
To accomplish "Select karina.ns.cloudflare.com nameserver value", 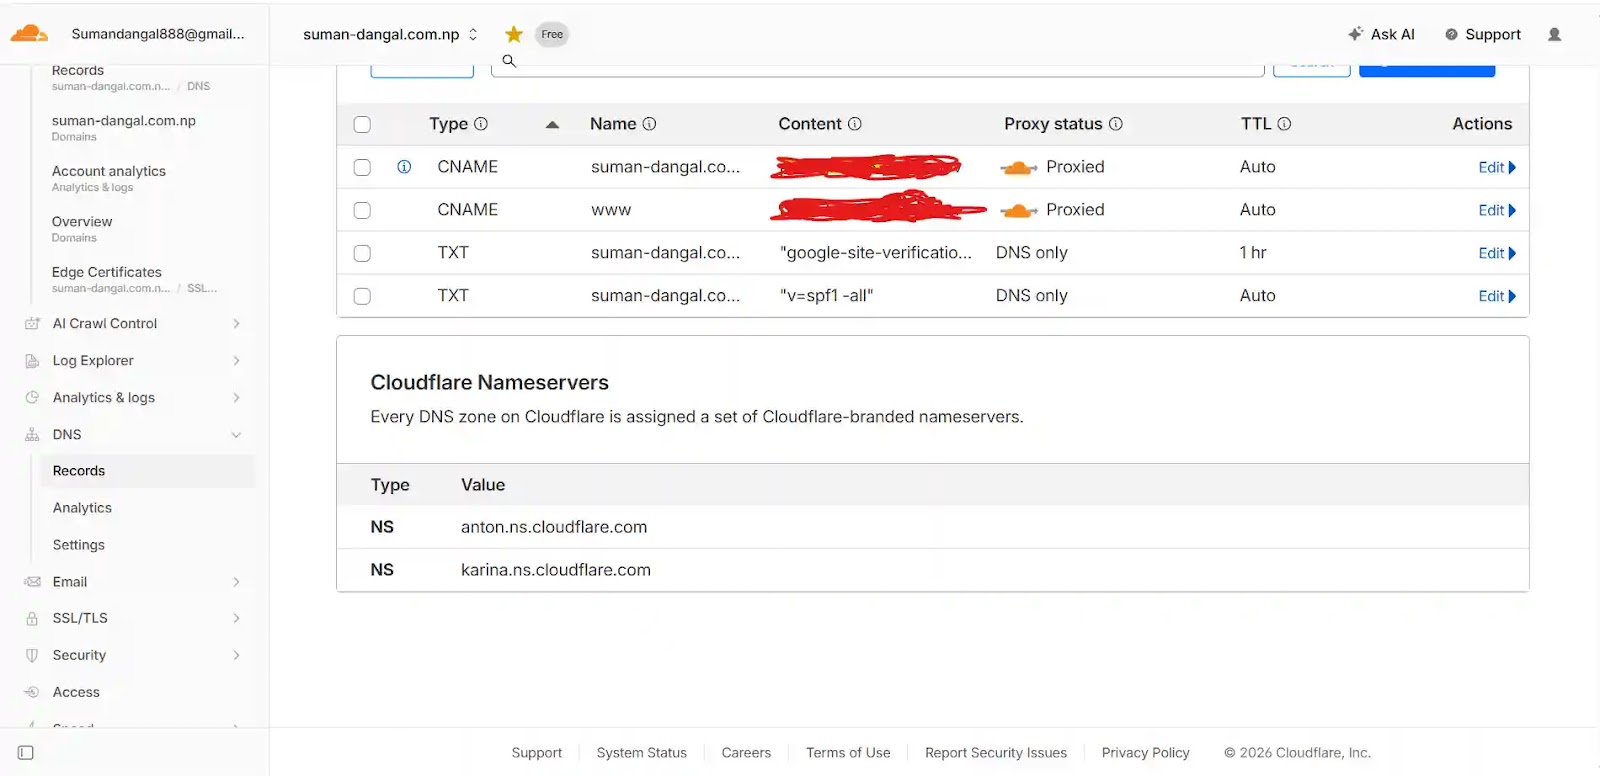I will 556,570.
